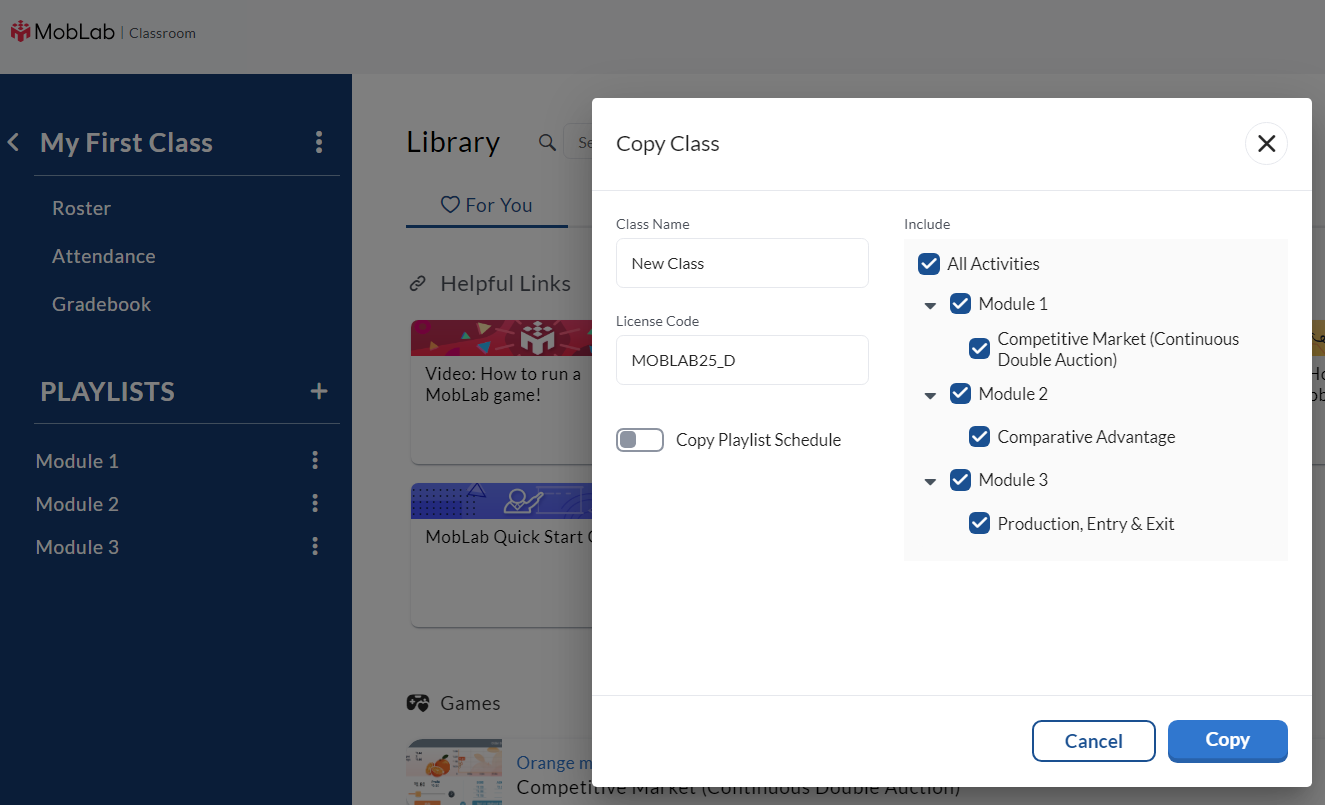Add a new playlist with the plus icon
Viewport: 1325px width, 805px height.
click(319, 391)
